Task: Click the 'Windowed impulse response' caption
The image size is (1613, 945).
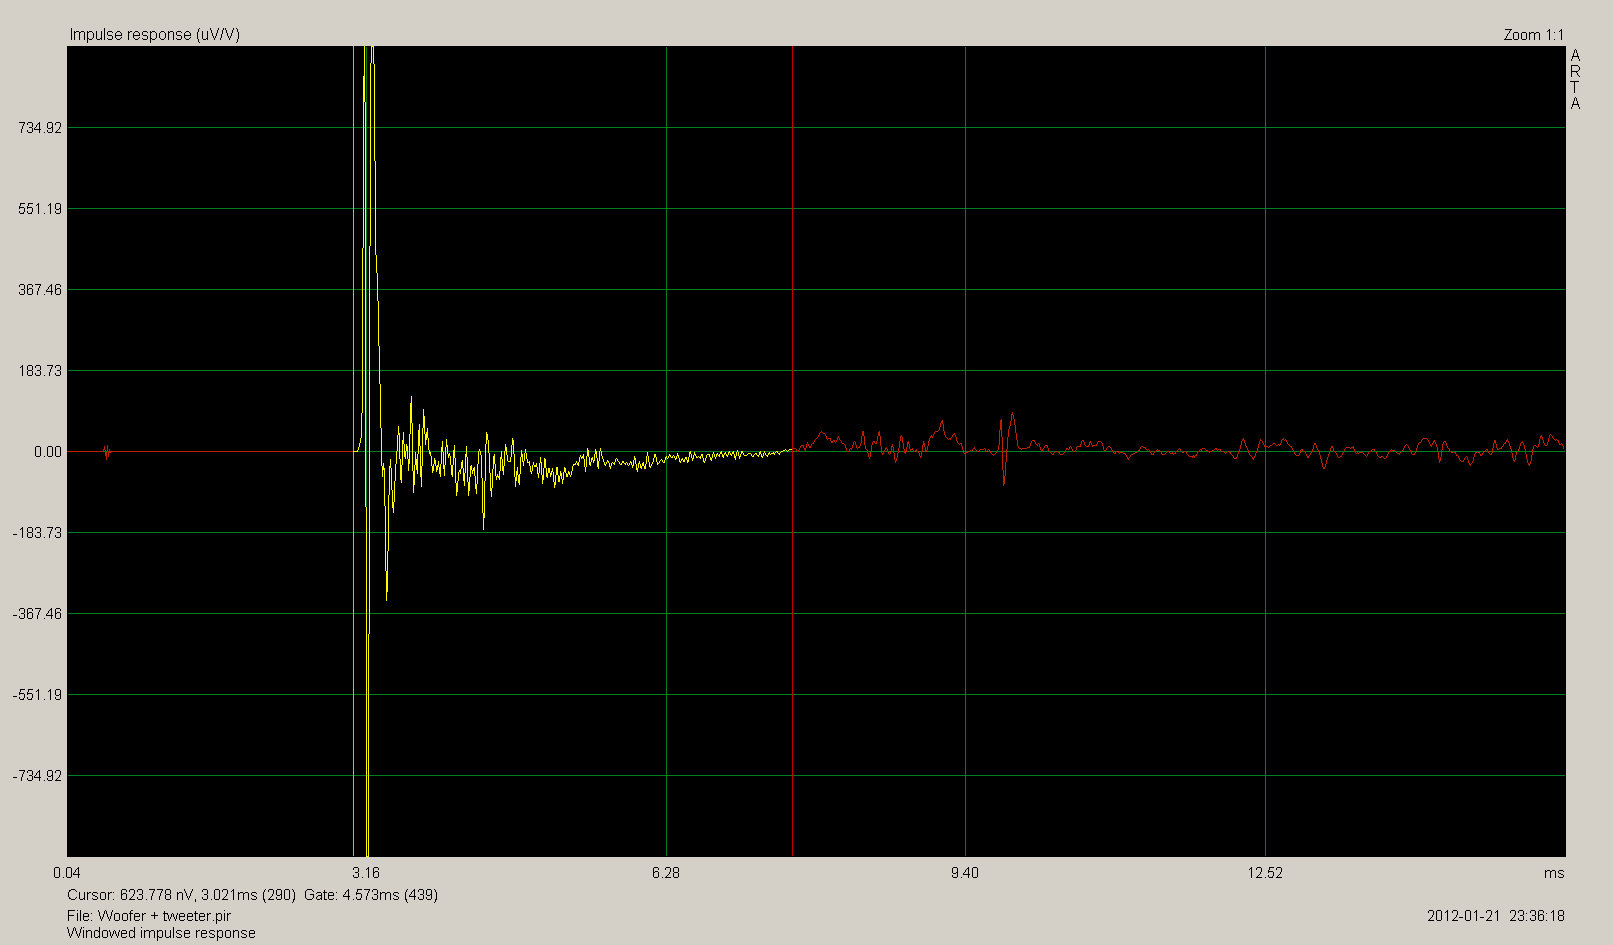Action: pos(161,933)
